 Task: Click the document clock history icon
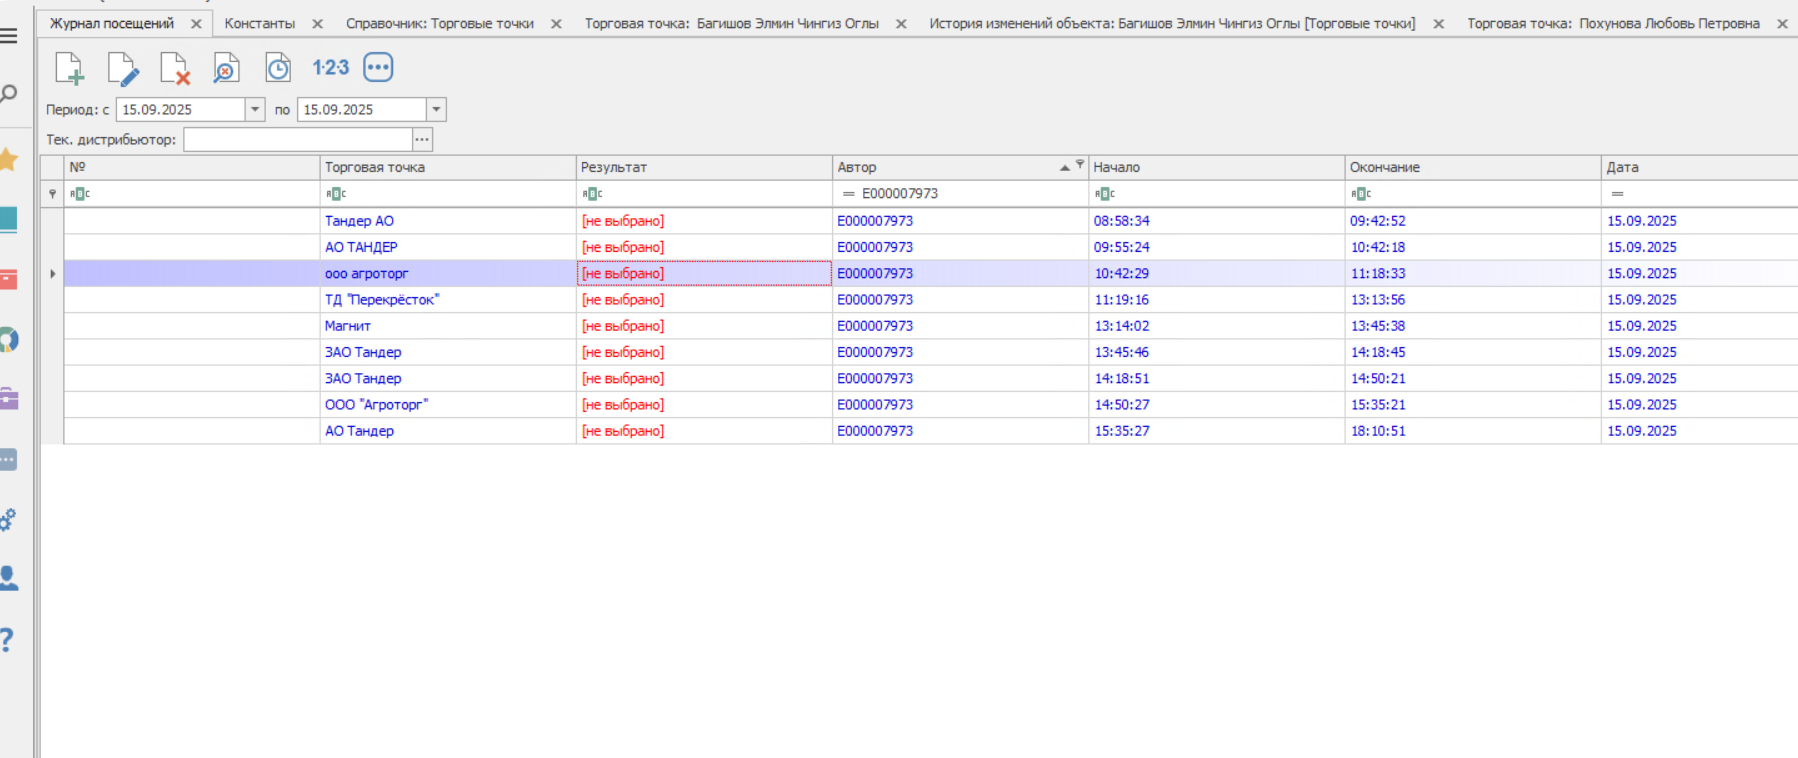[278, 68]
